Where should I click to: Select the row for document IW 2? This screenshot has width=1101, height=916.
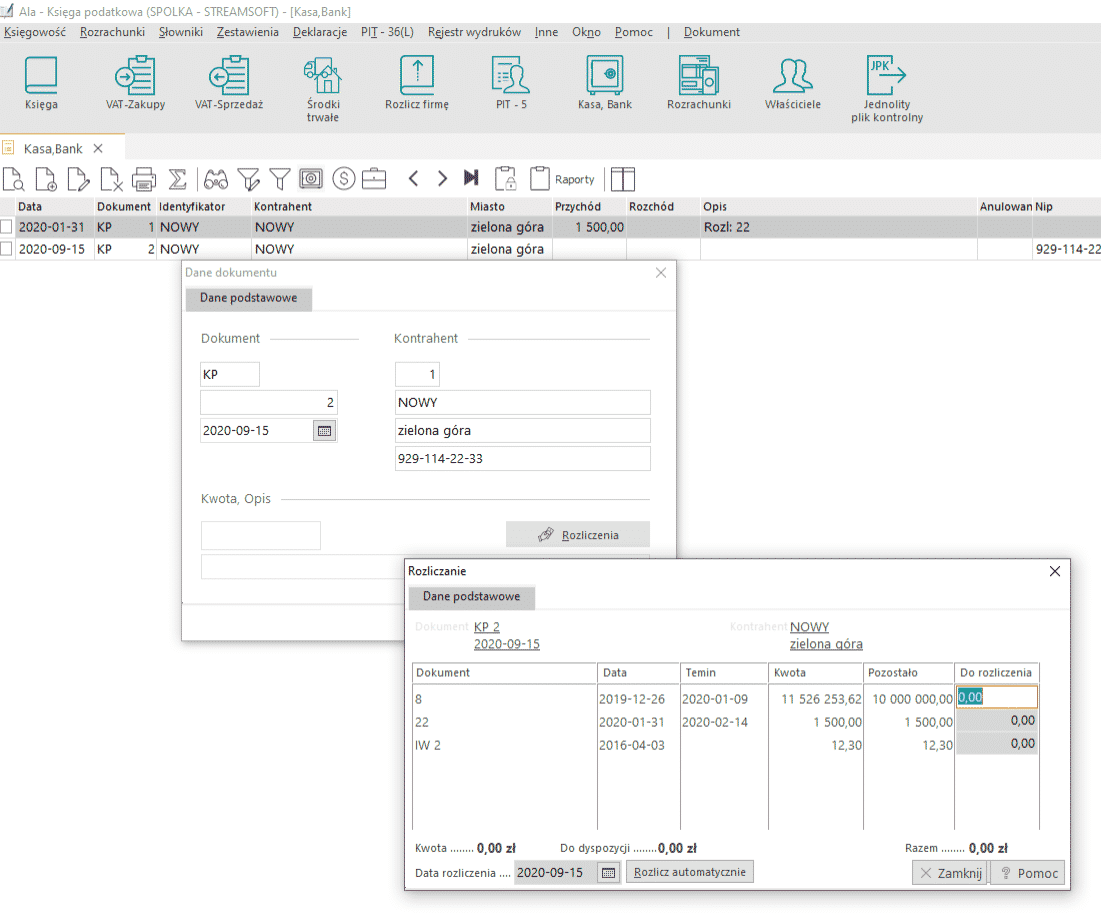(725, 745)
